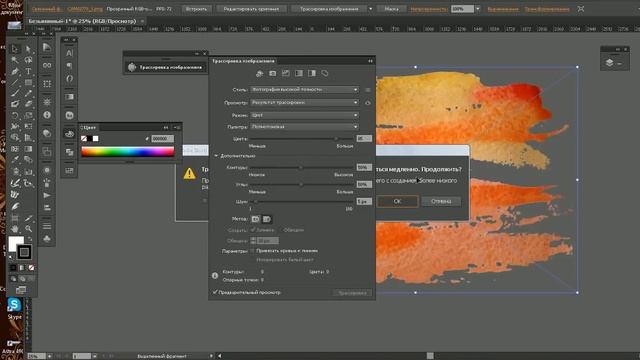The width and height of the screenshot is (640, 360).
Task: Toggle Привязать кривые к линиям checkbox
Action: [x=252, y=251]
